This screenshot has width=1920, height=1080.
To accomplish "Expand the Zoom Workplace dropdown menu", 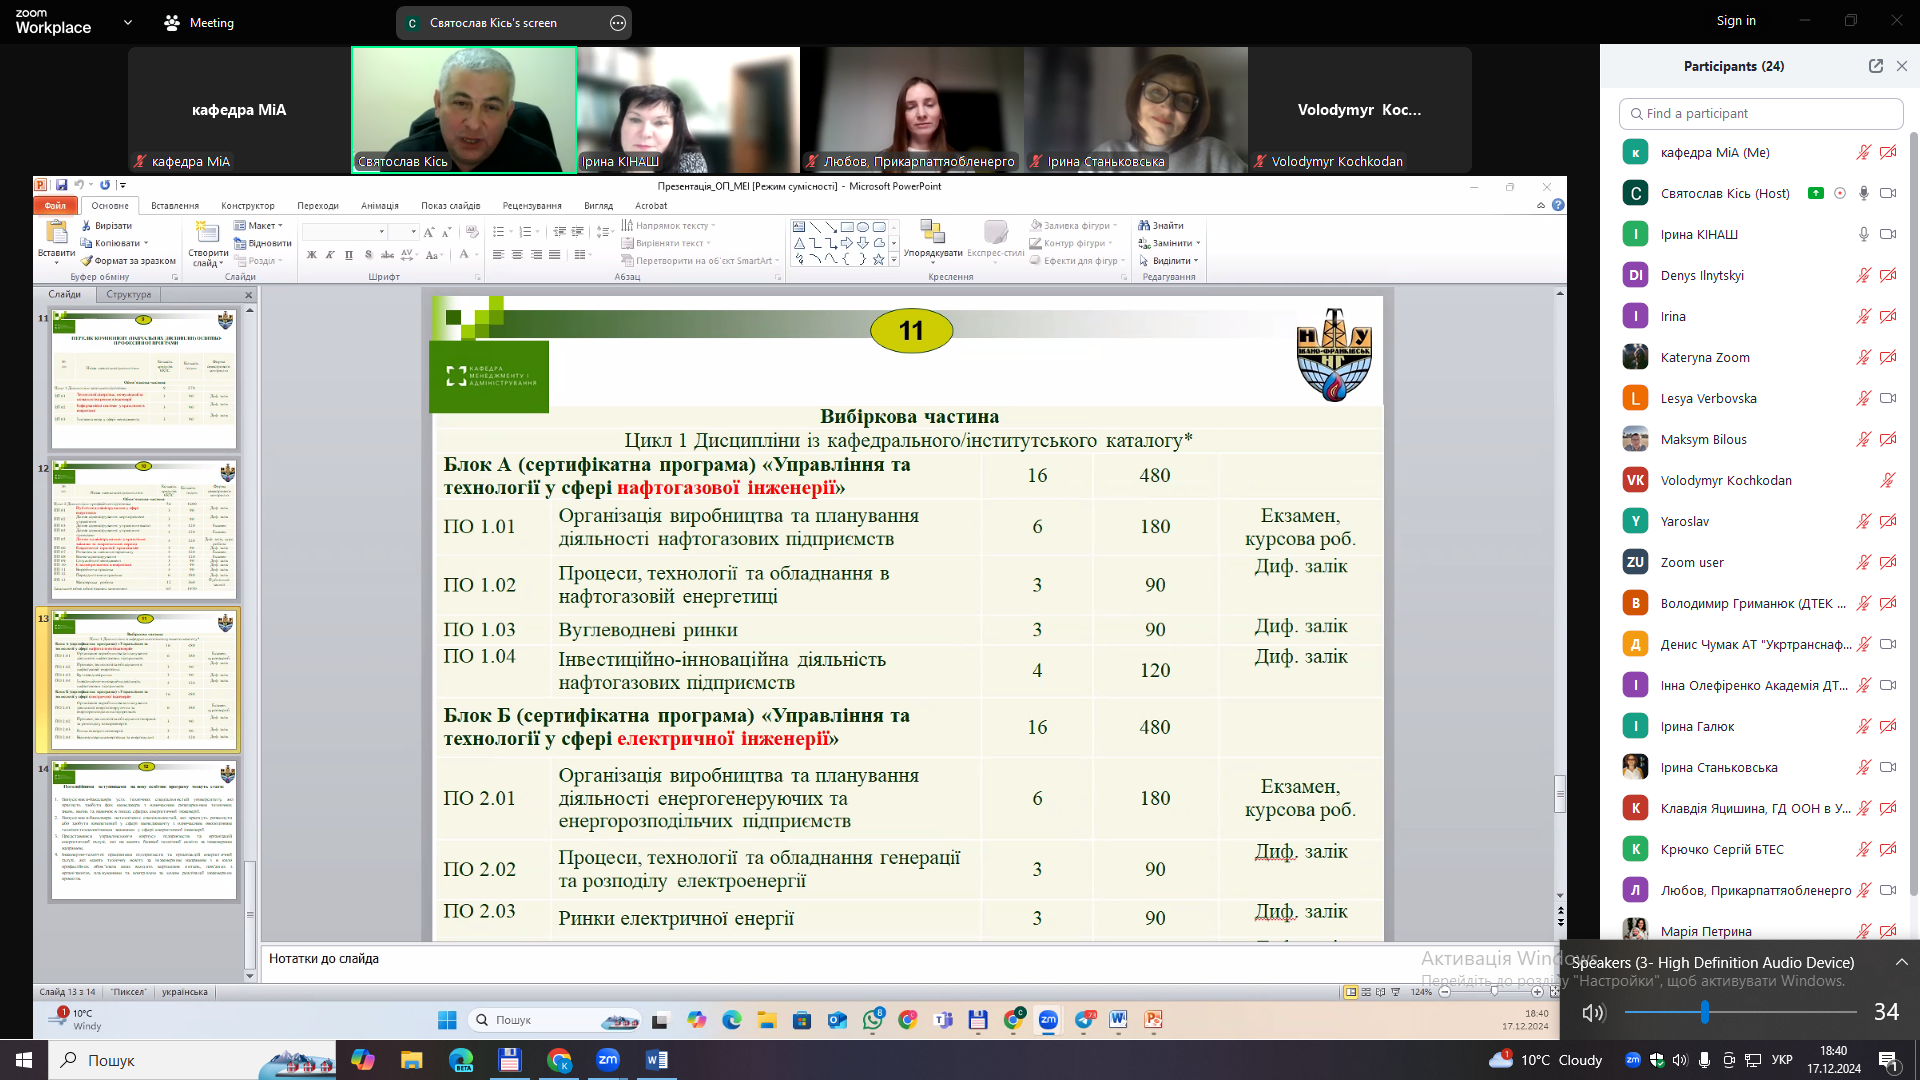I will [x=128, y=22].
